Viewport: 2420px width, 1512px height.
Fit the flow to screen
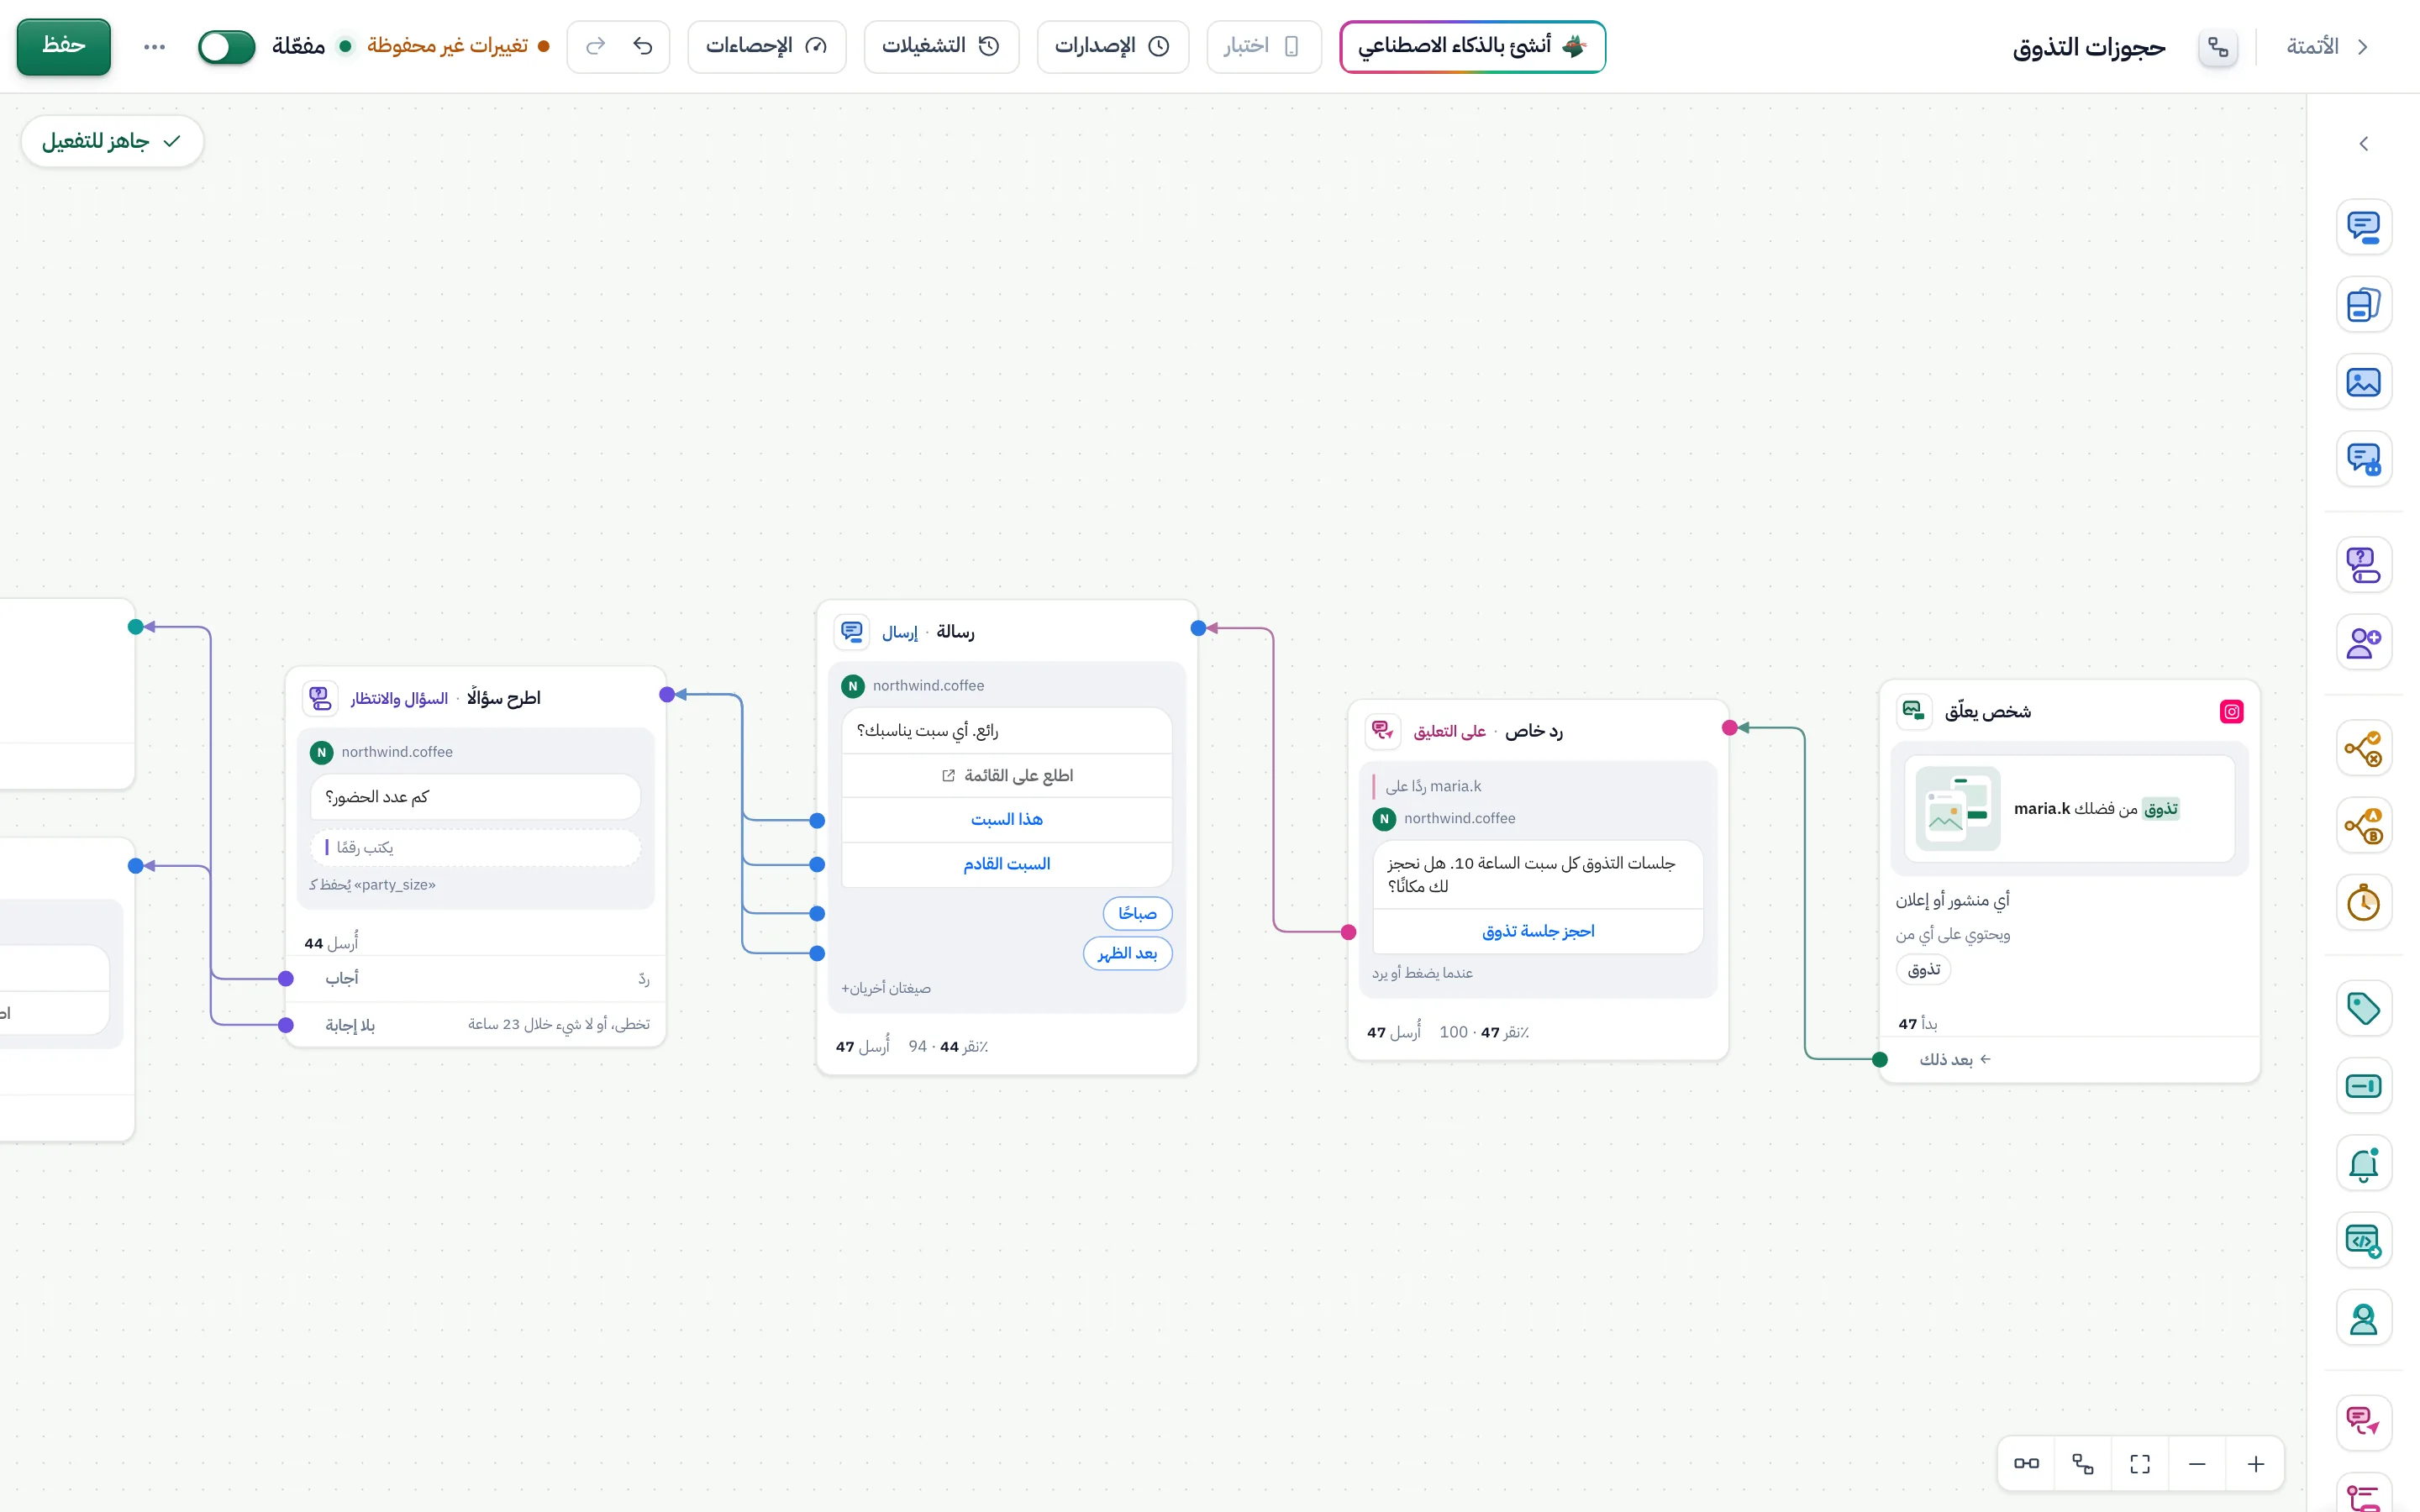pos(2140,1464)
